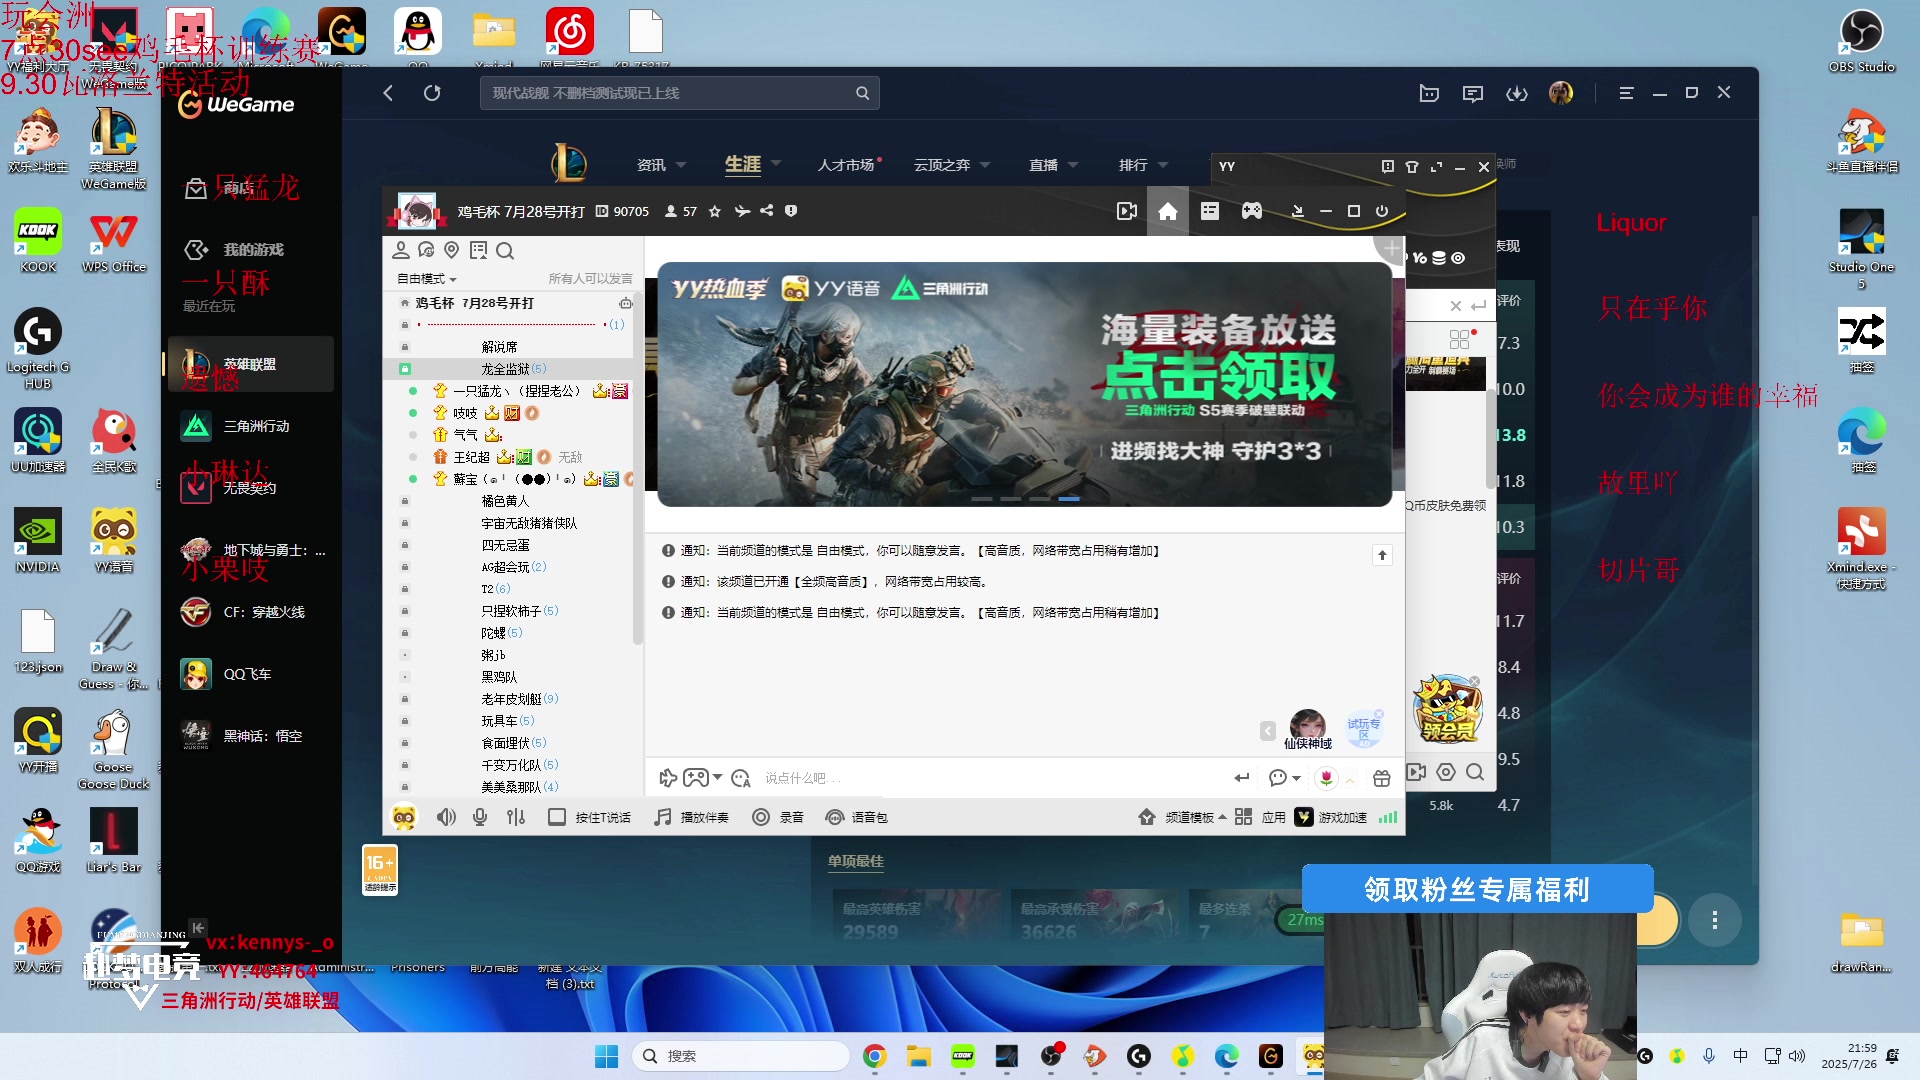
Task: Enable 按住T说话 push-to-talk checkbox
Action: coord(557,817)
